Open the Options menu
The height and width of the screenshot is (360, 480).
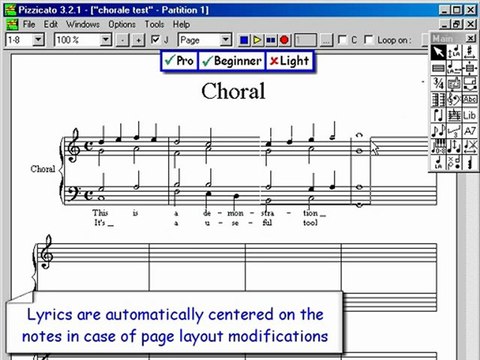(122, 24)
